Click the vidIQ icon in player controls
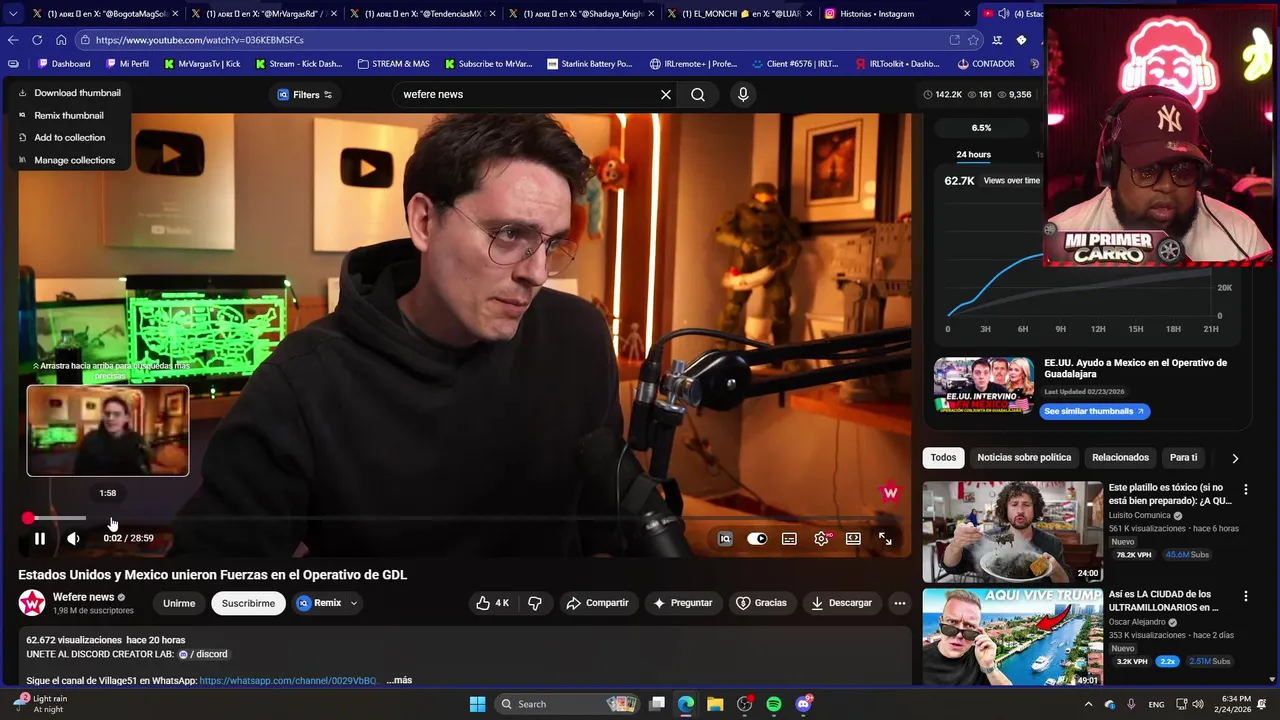 [725, 538]
